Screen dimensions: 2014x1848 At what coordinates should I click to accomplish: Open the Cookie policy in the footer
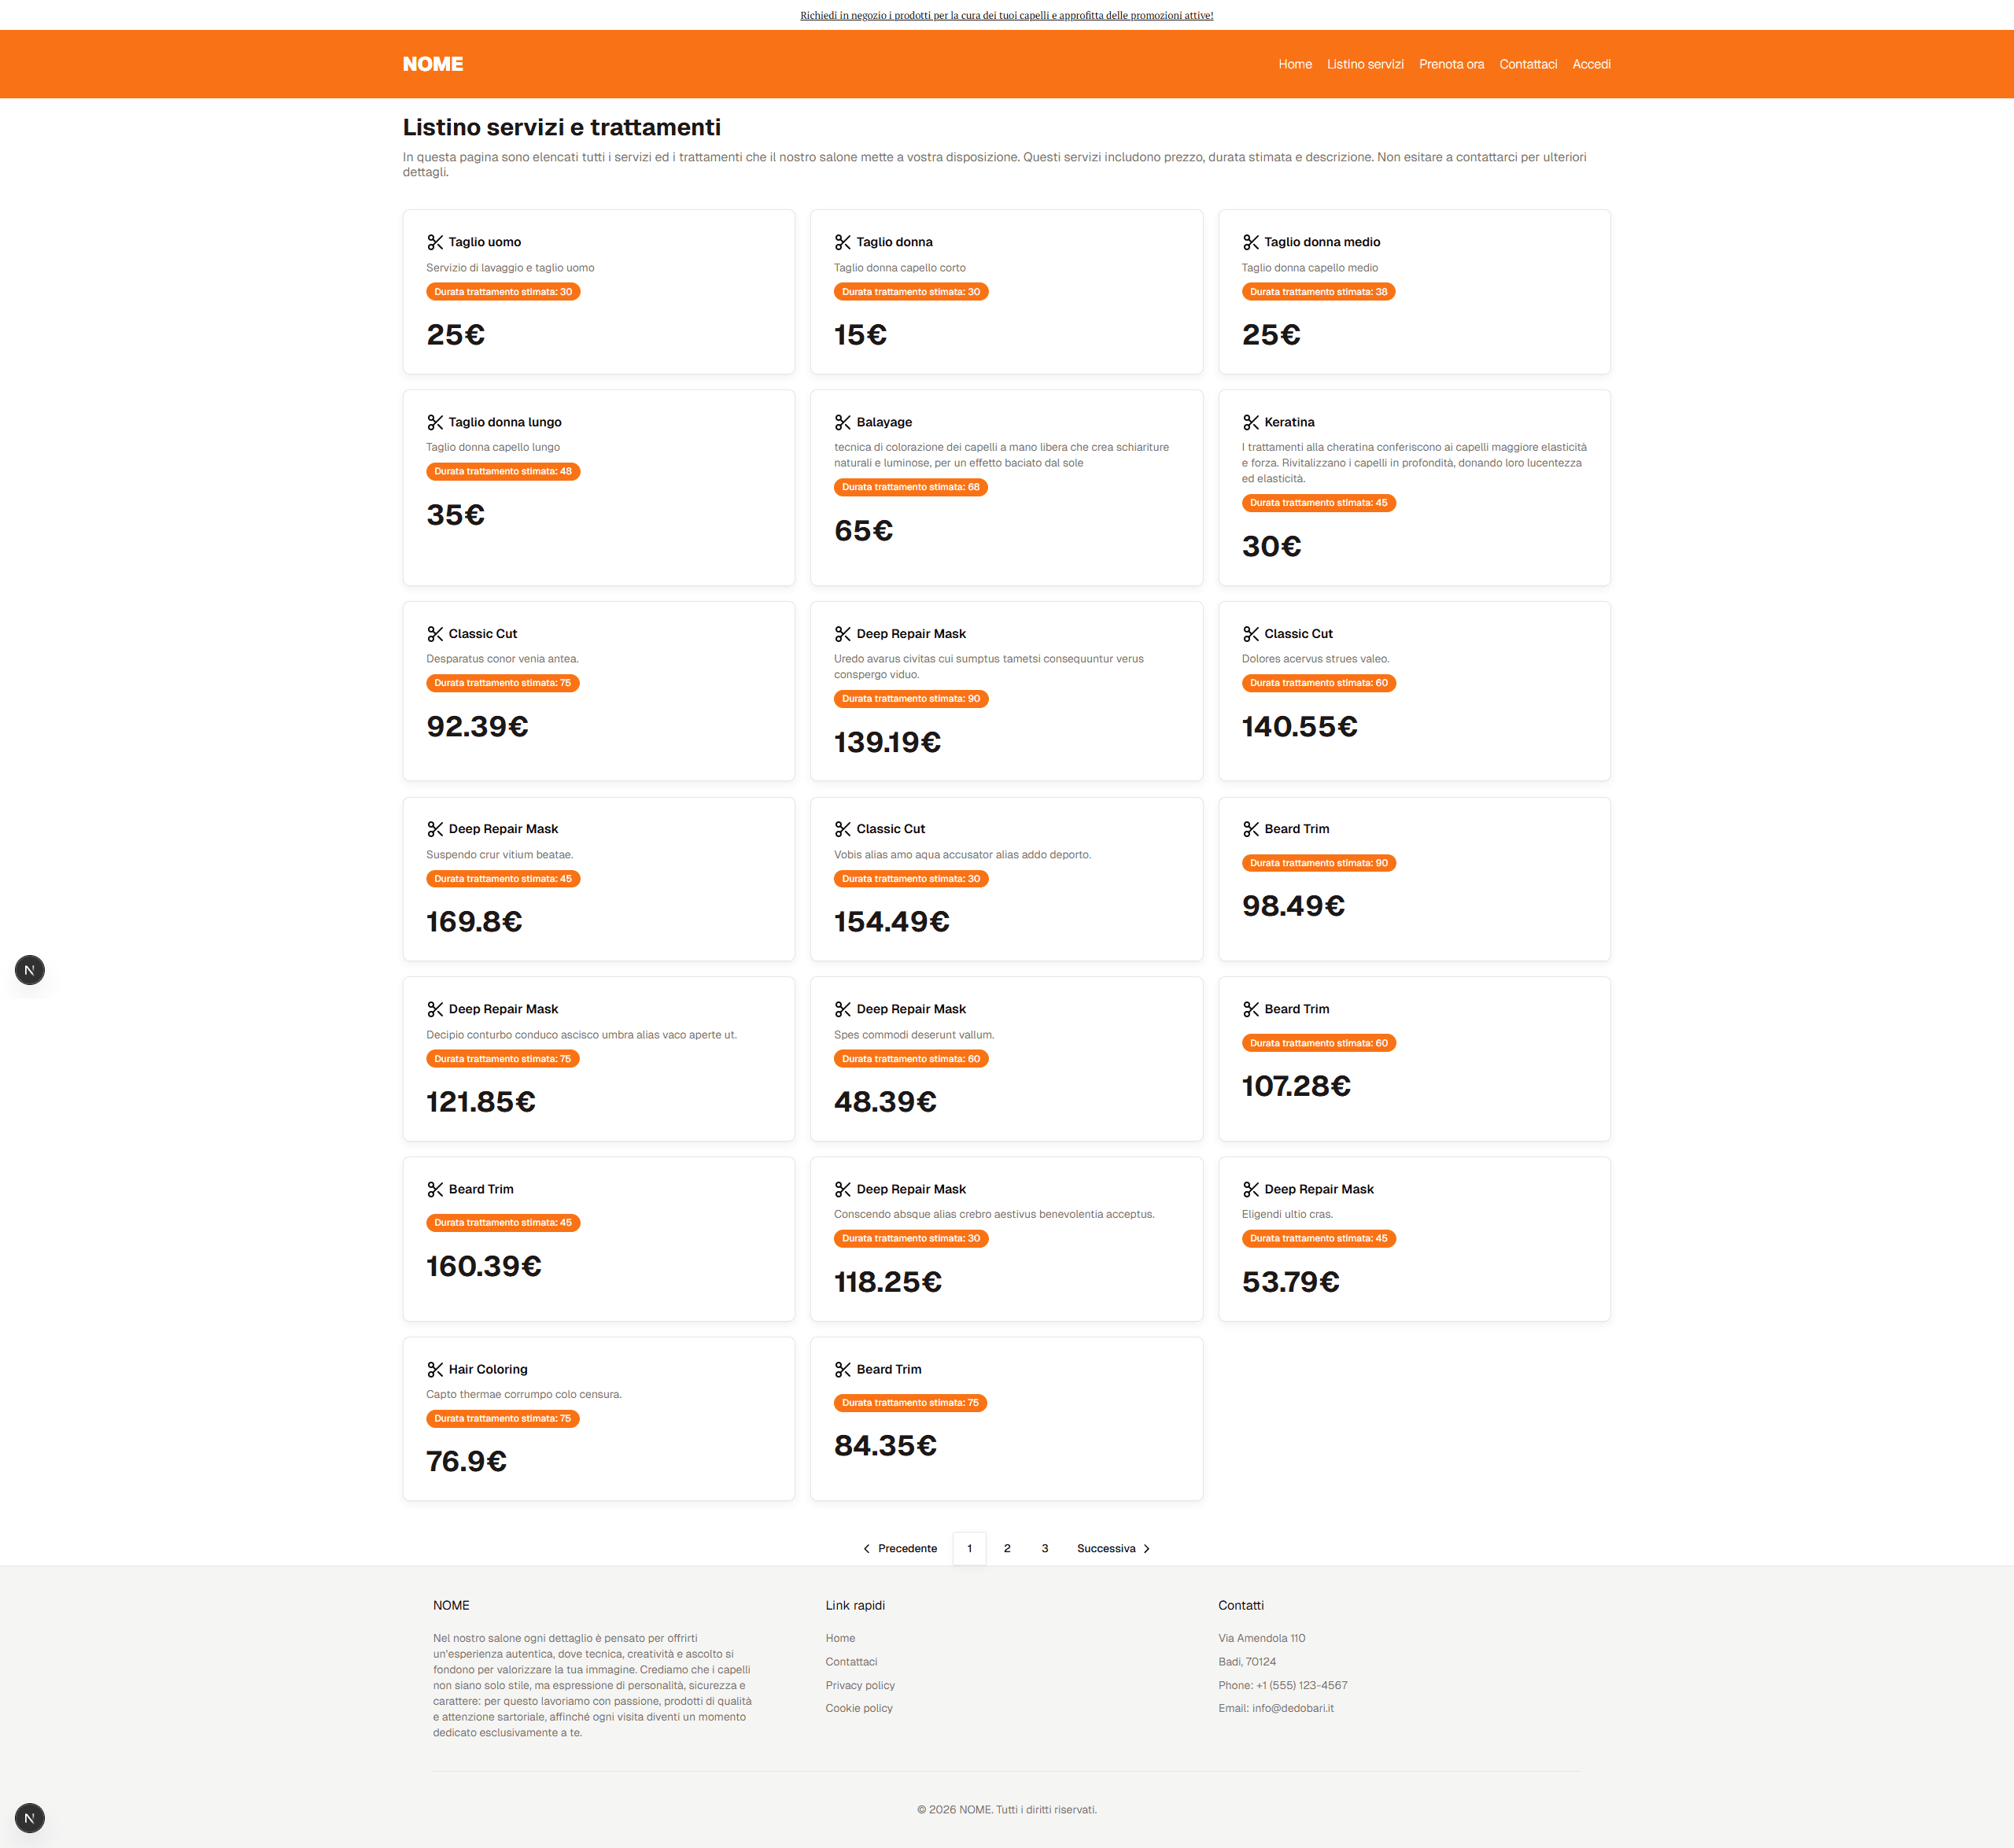(x=858, y=1708)
